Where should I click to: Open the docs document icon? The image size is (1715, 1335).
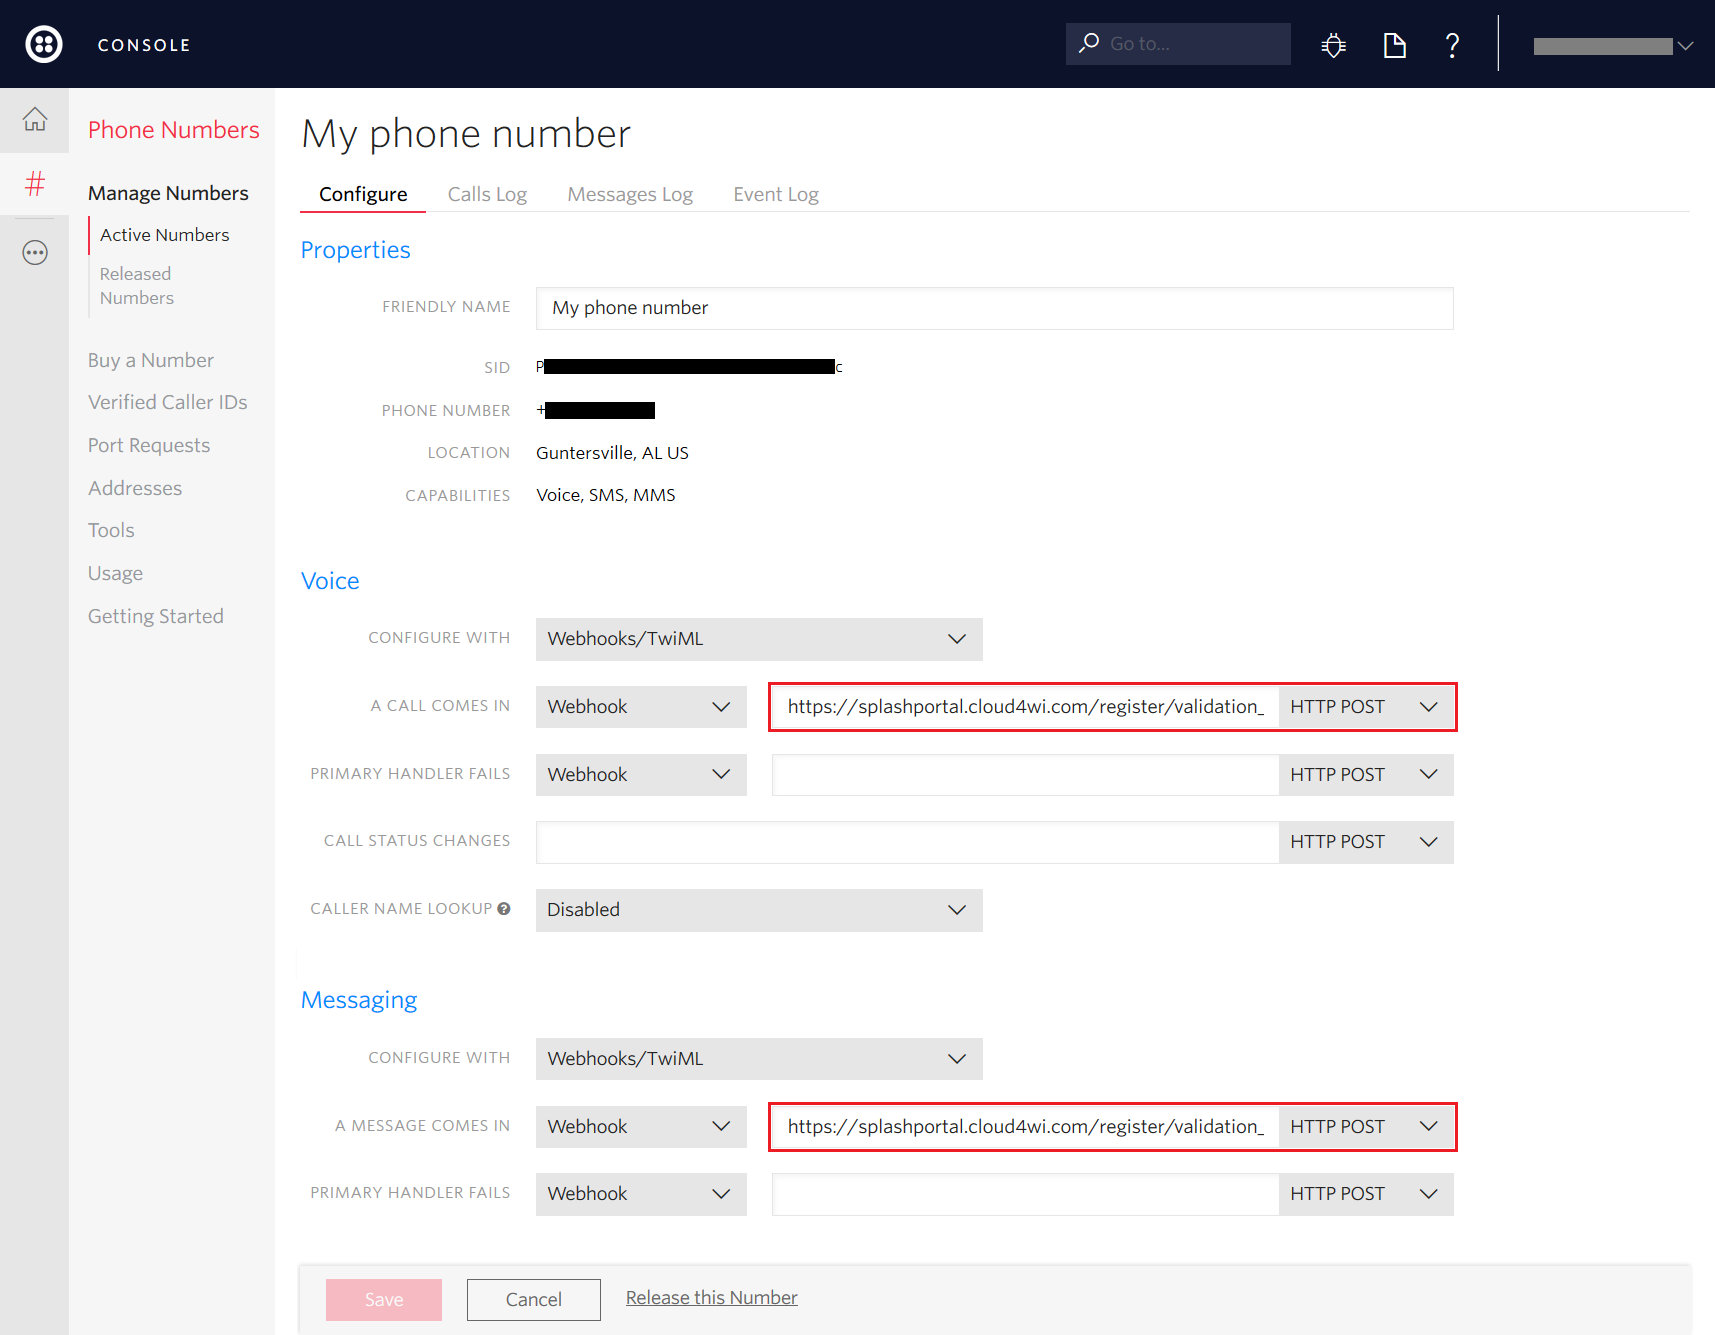(x=1394, y=45)
